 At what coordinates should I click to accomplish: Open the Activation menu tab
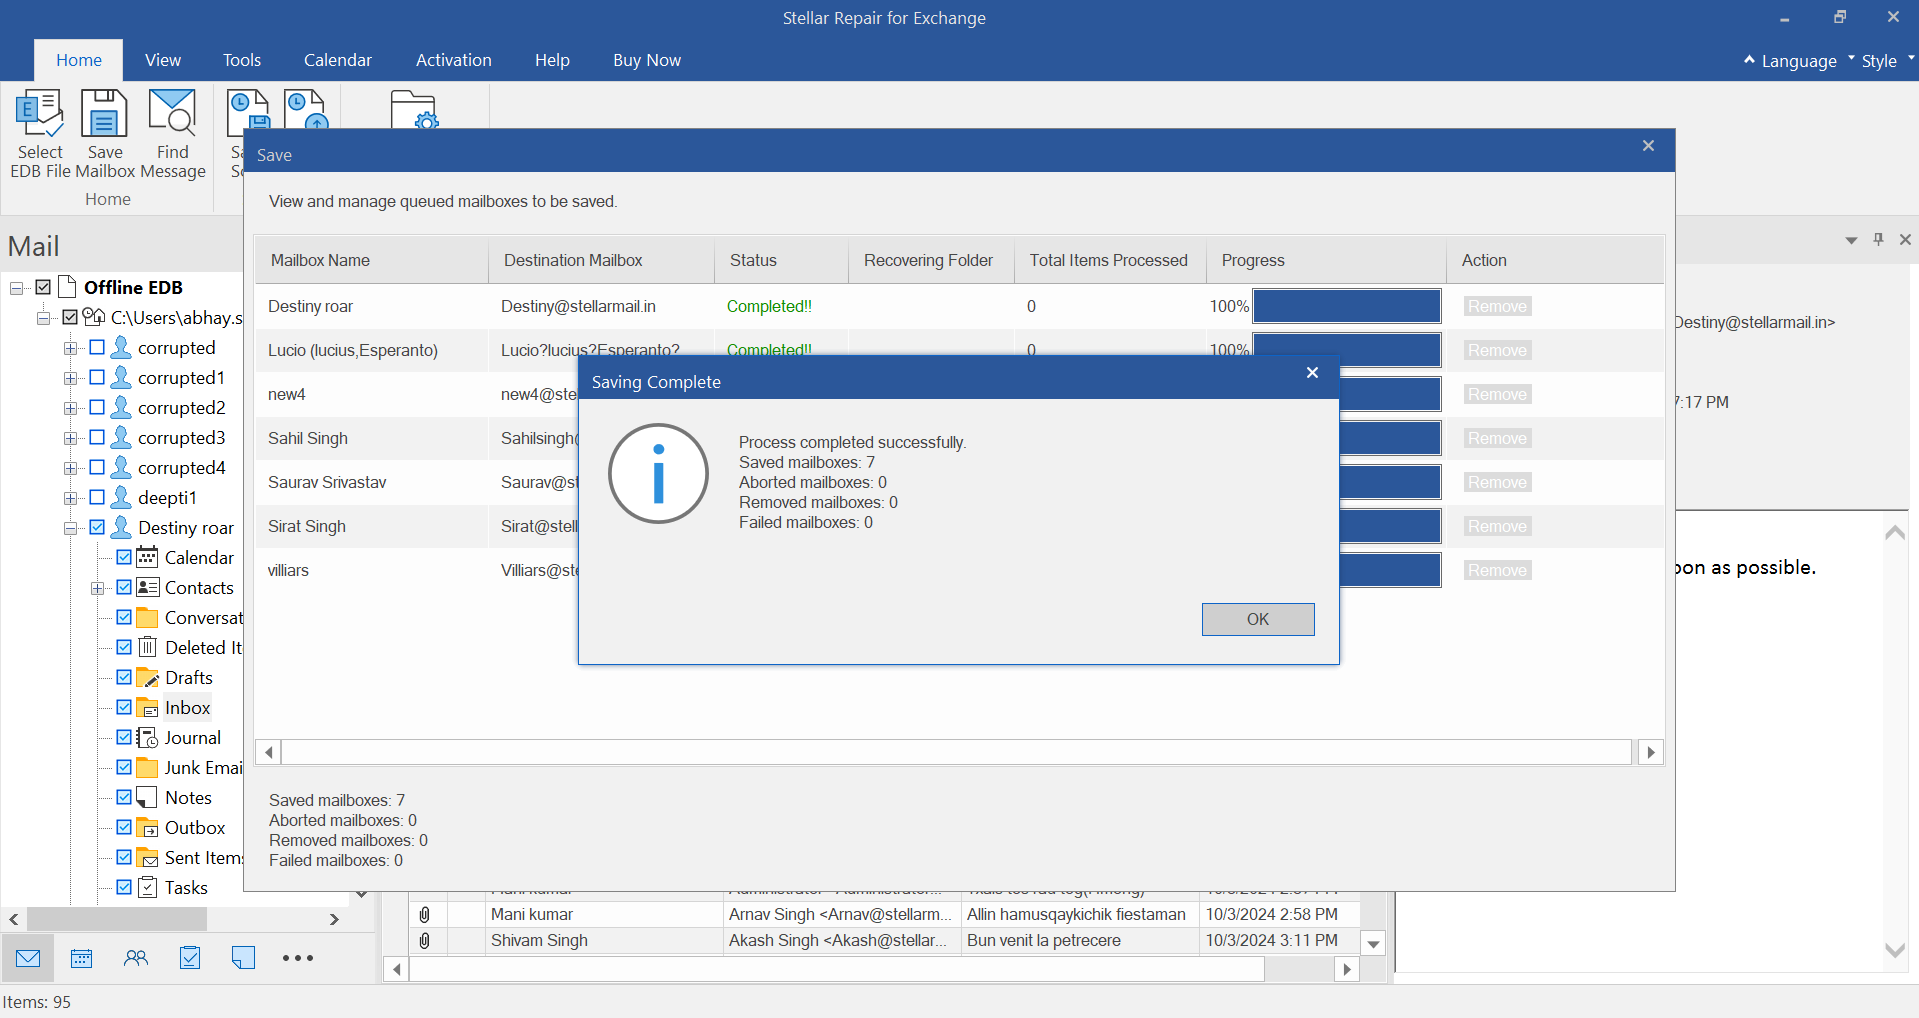(x=453, y=60)
